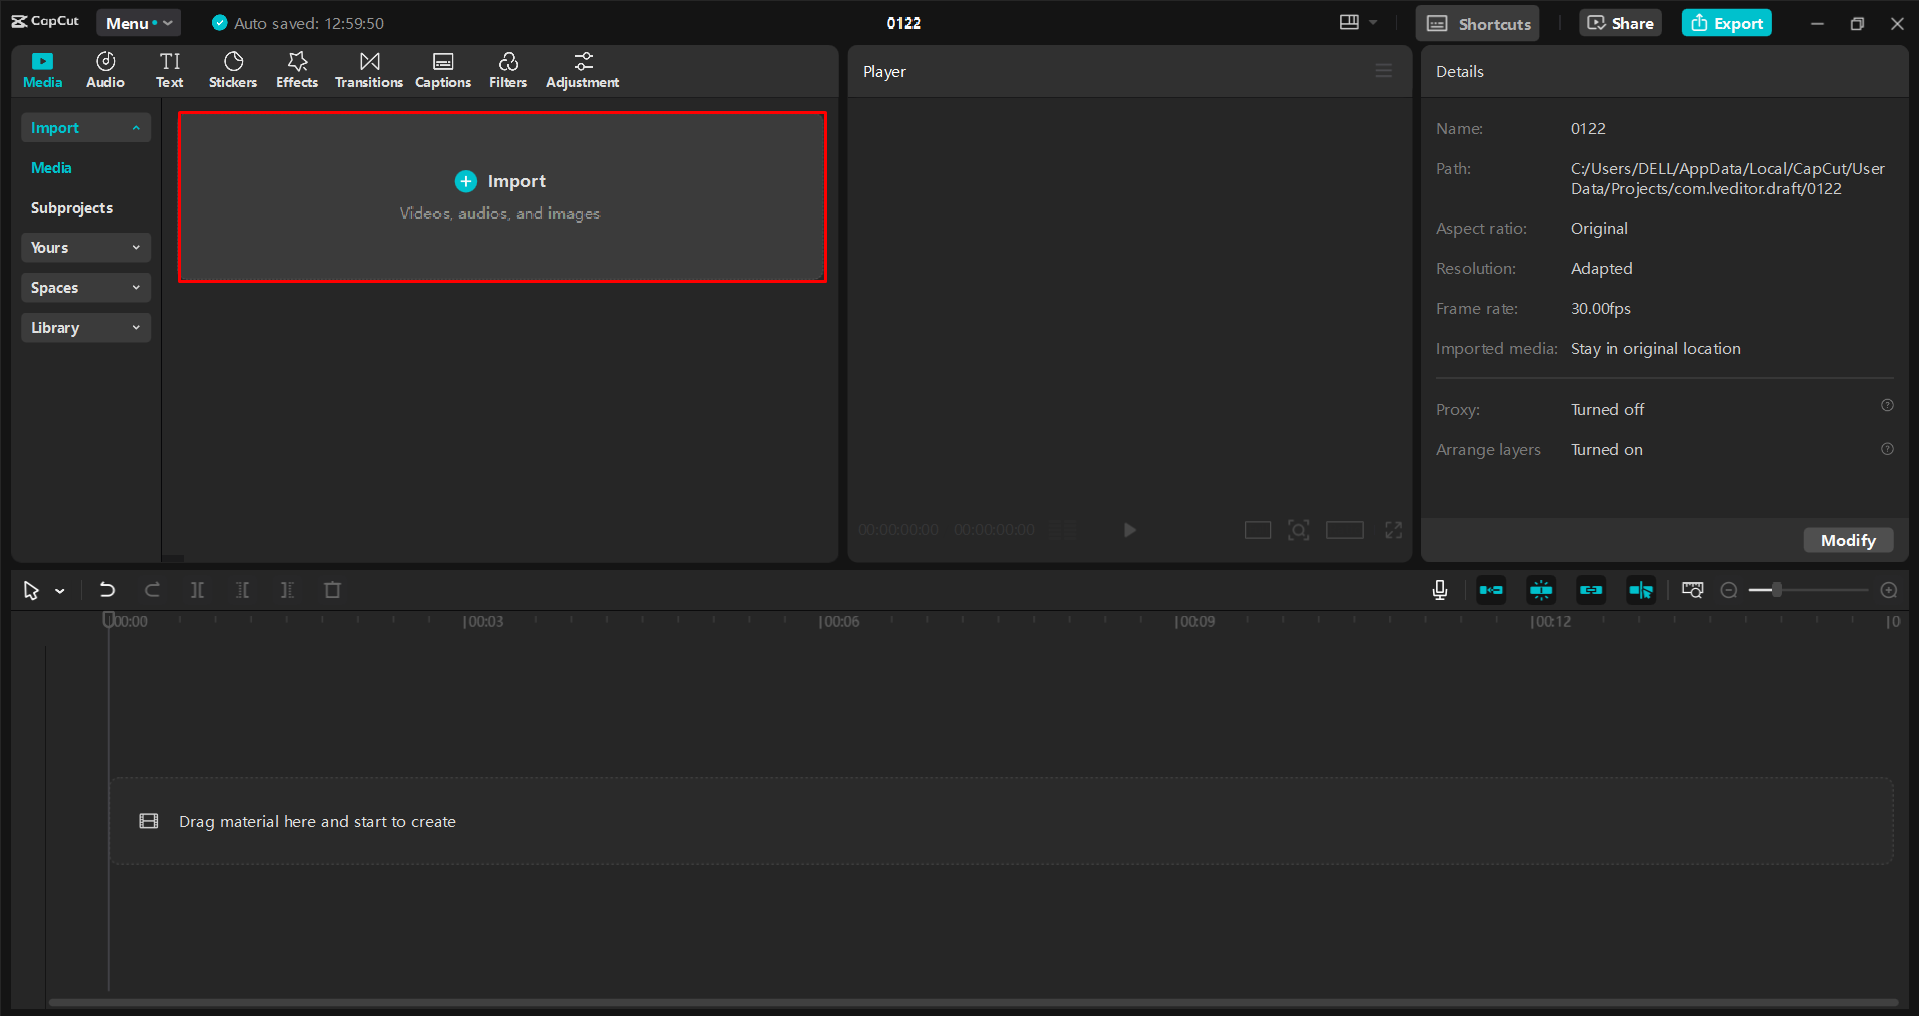Click the Delete icon above the timeline
The height and width of the screenshot is (1016, 1919).
(x=333, y=590)
